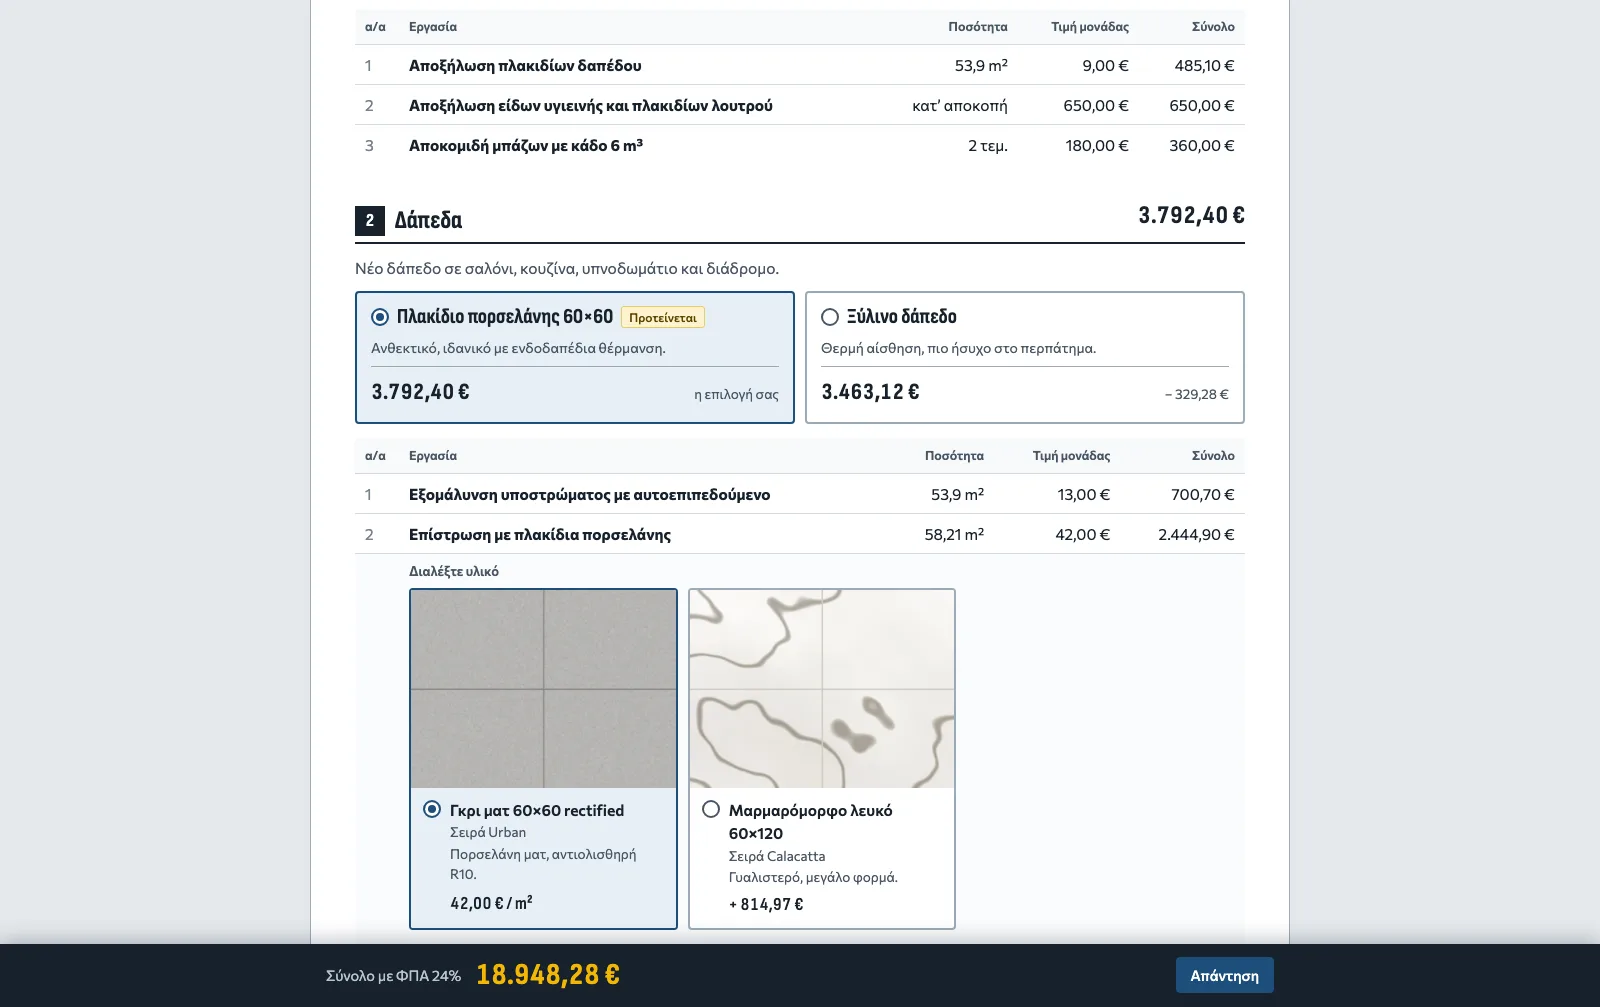
Task: Click the 42,00 € / m² tile price
Action: [x=491, y=902]
